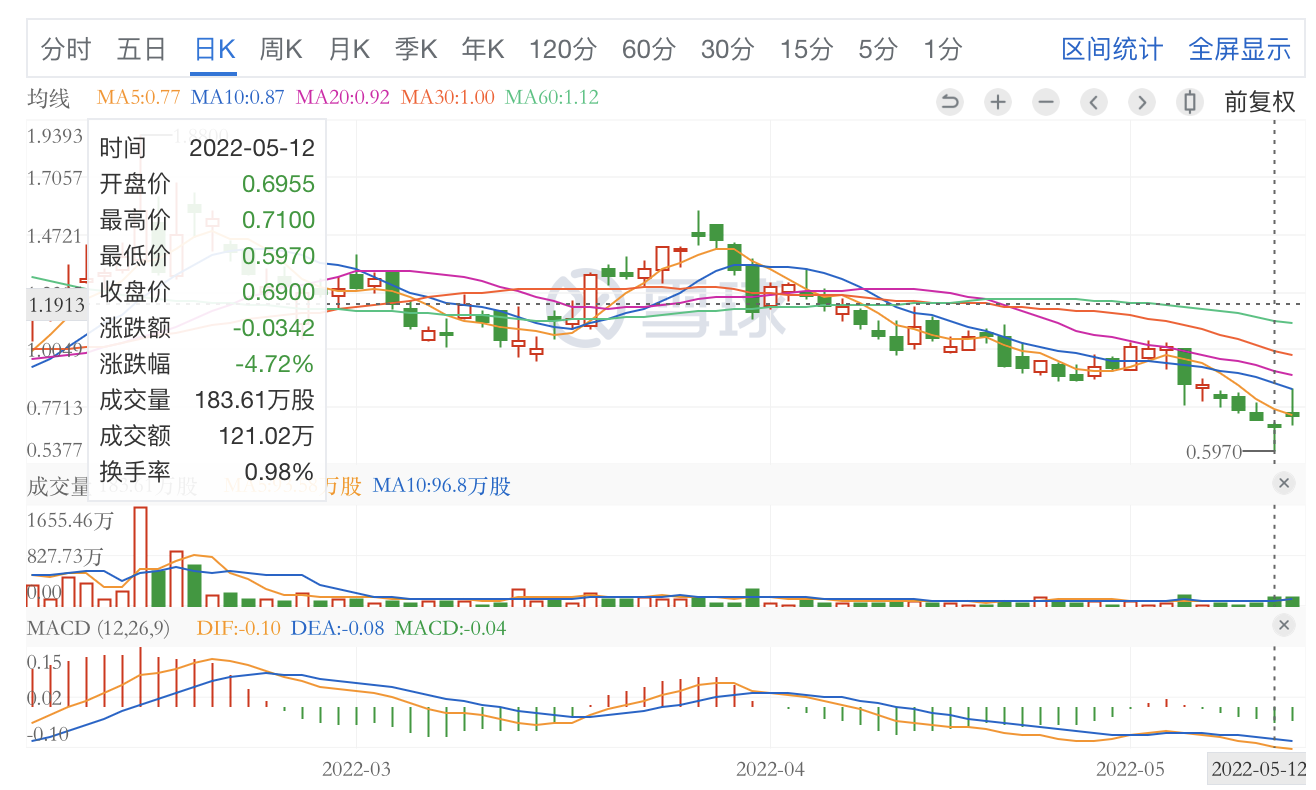The height and width of the screenshot is (790, 1316).
Task: Shift chart left with the left arrow
Action: point(1093,101)
